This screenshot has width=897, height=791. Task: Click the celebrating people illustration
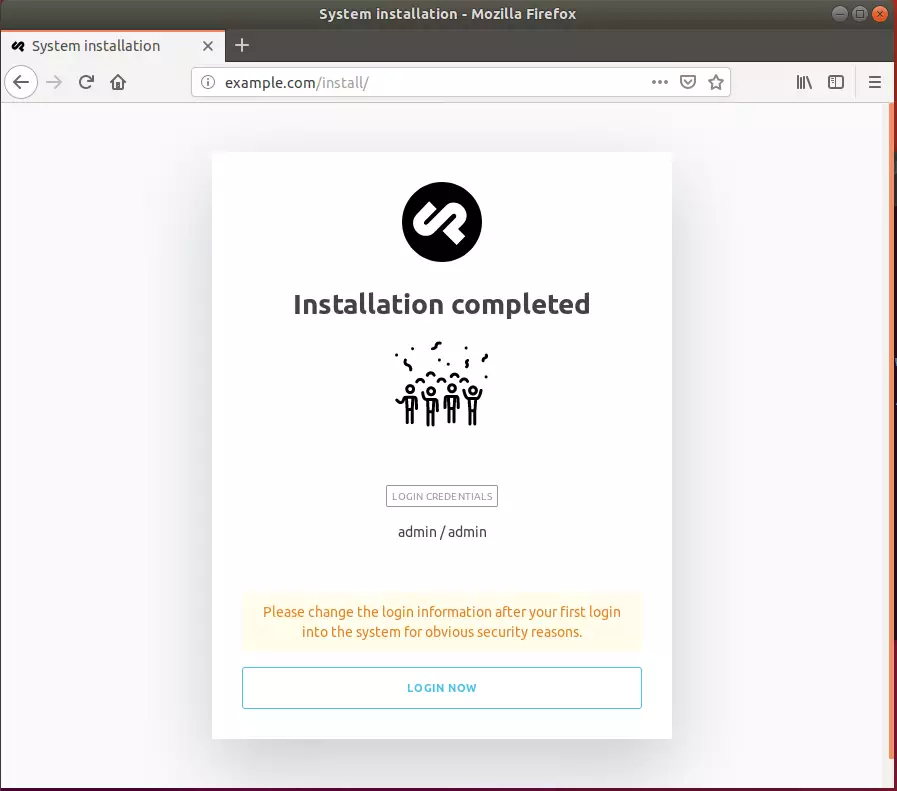(x=442, y=383)
